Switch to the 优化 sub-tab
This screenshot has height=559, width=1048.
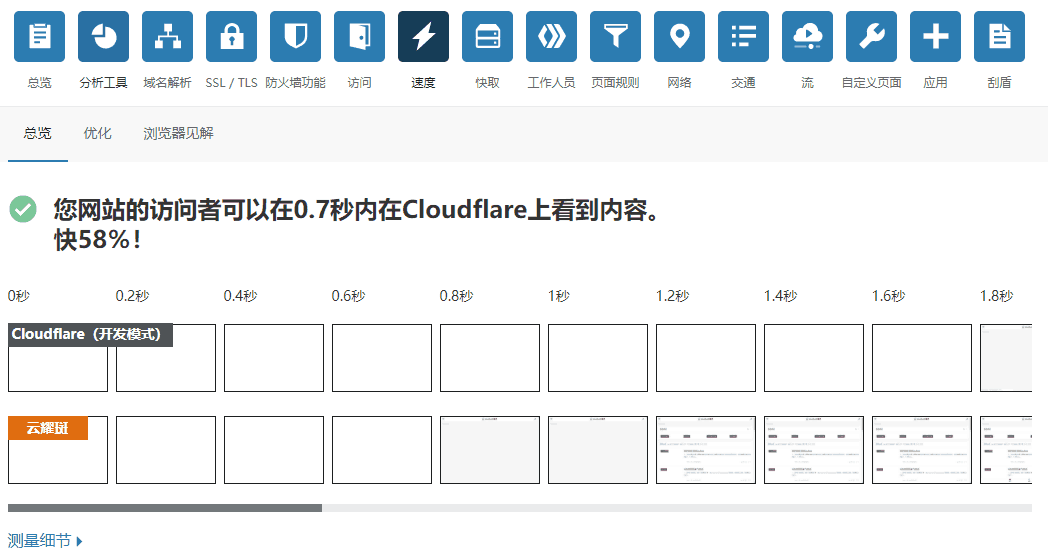click(98, 133)
